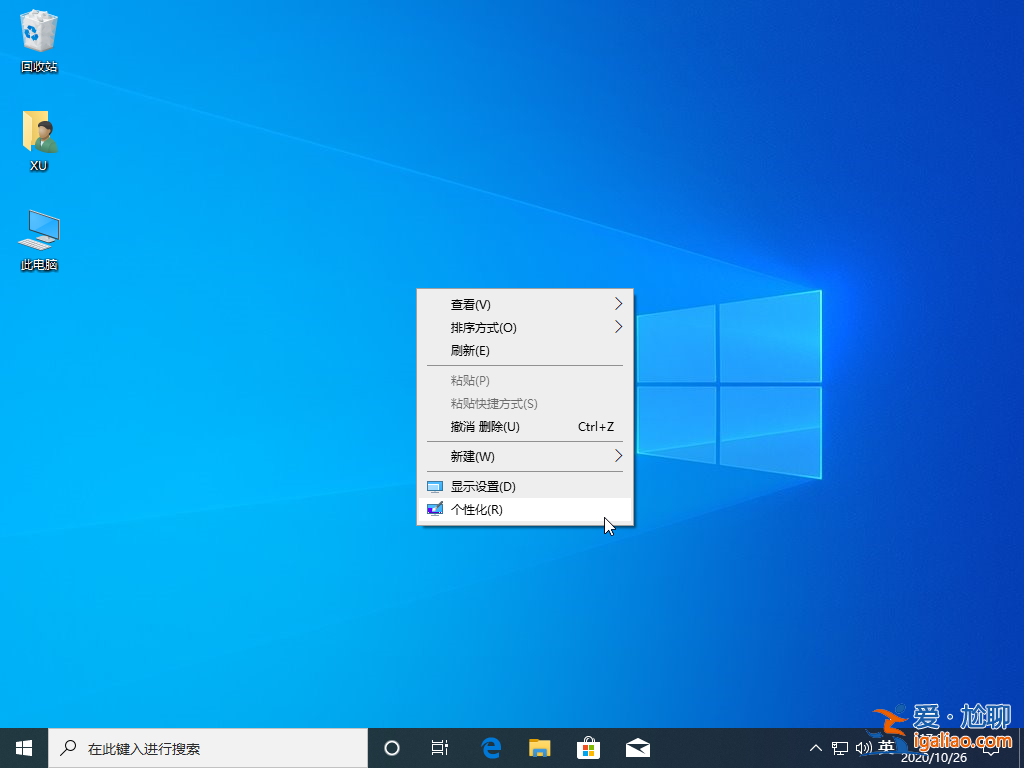1024x768 pixels.
Task: Click the network icon in system tray
Action: pyautogui.click(x=840, y=747)
